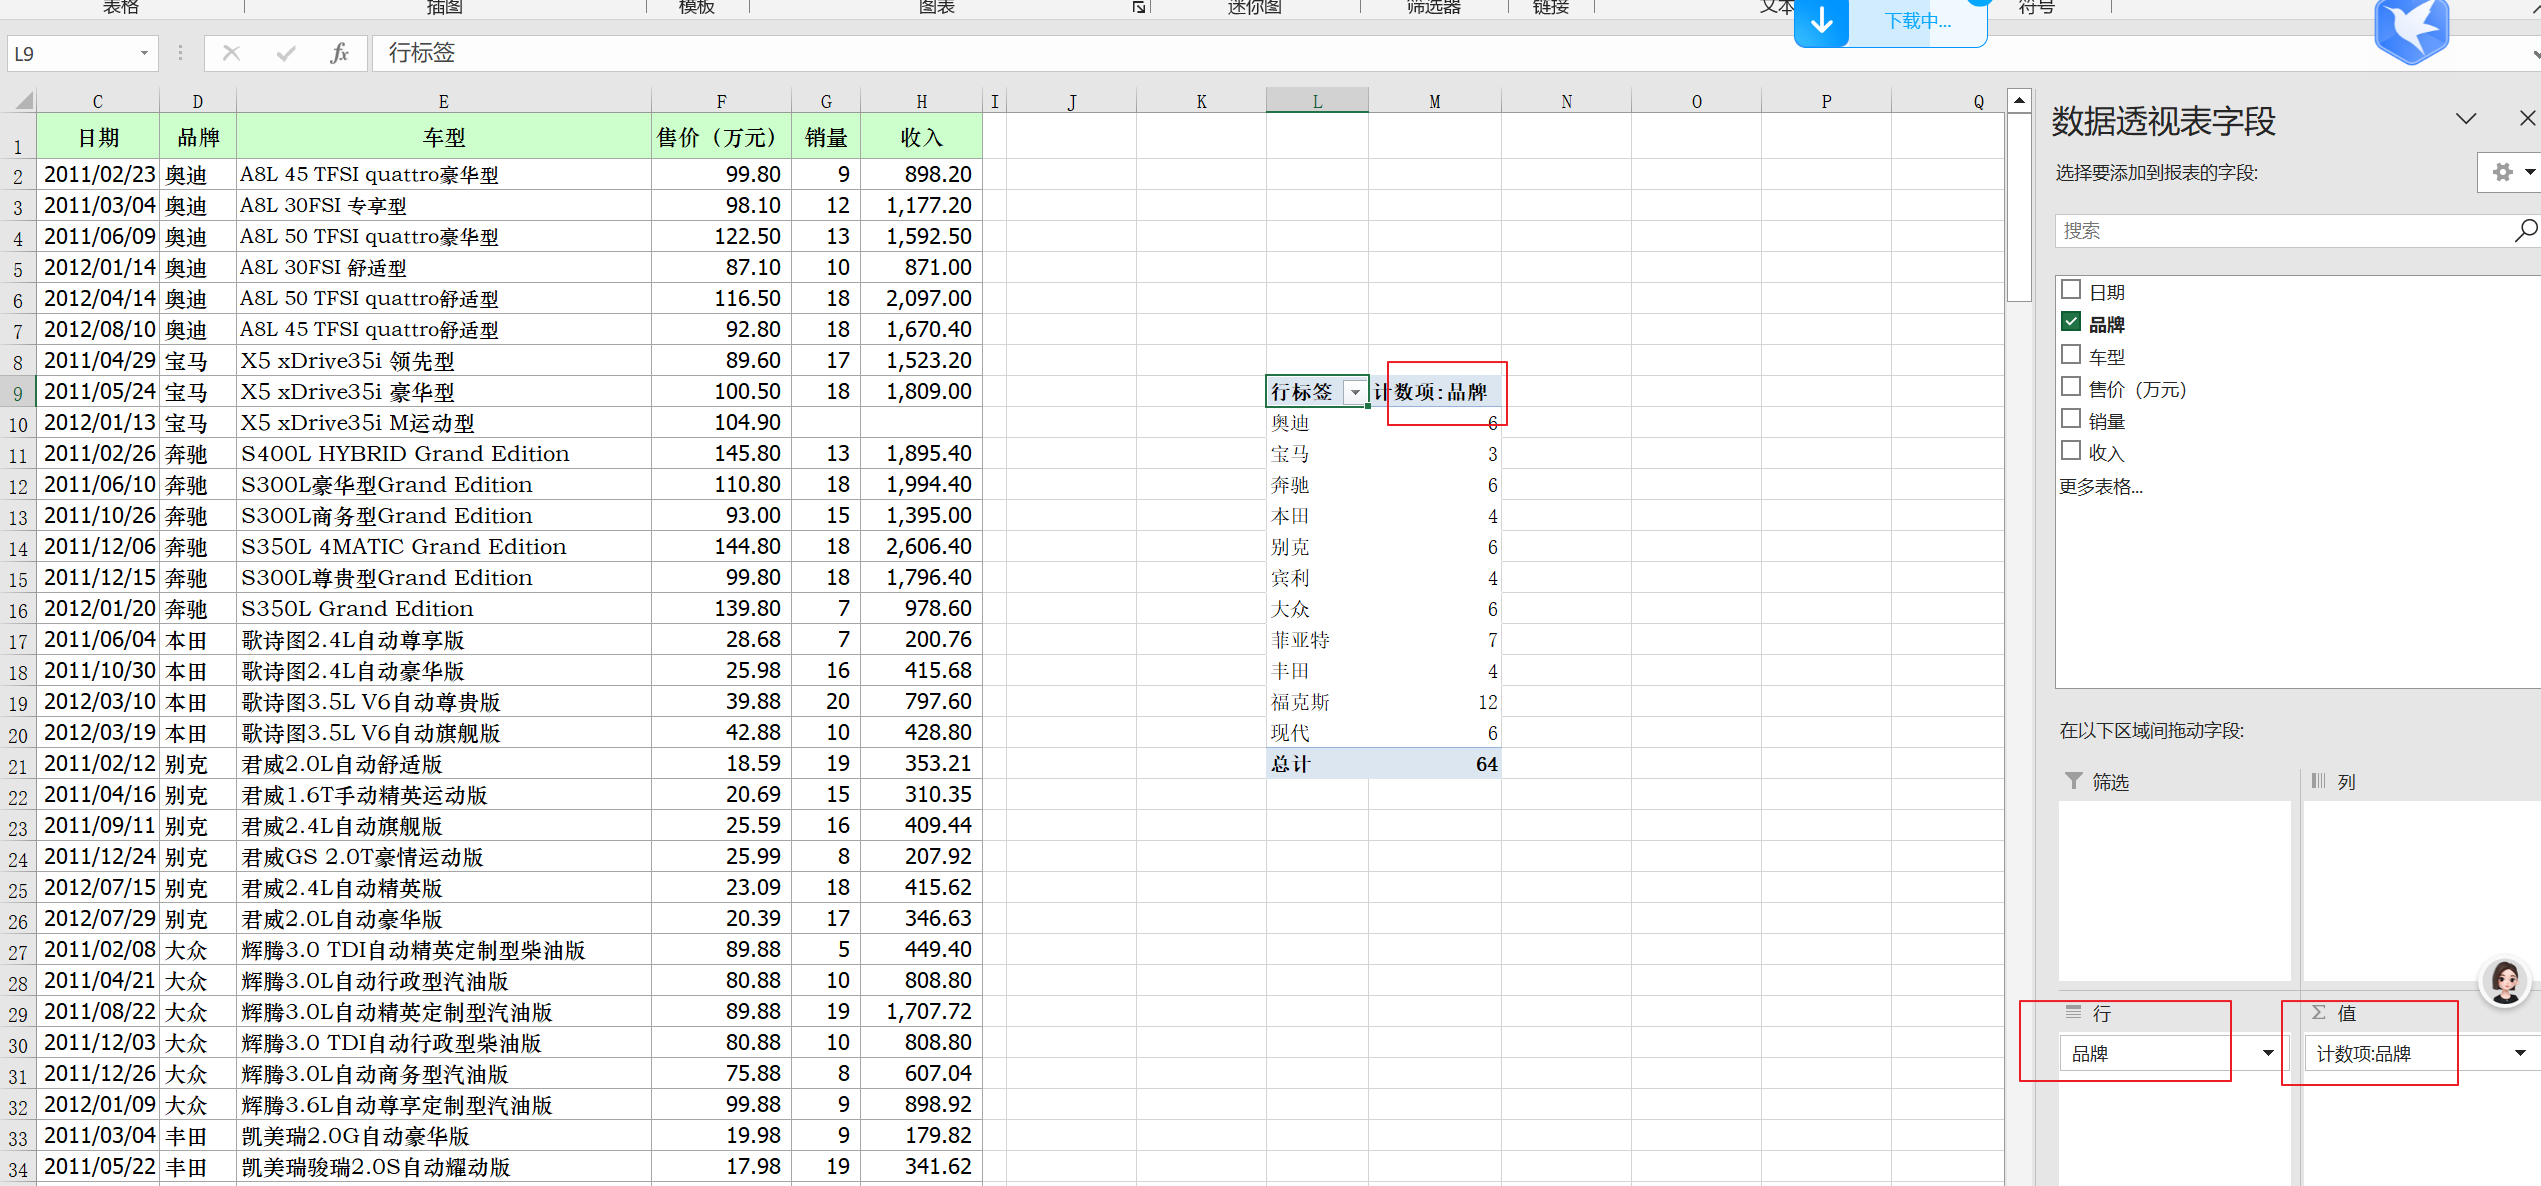Expand the Name Box dropdown arrow
Viewport: 2541px width, 1186px height.
coord(144,53)
